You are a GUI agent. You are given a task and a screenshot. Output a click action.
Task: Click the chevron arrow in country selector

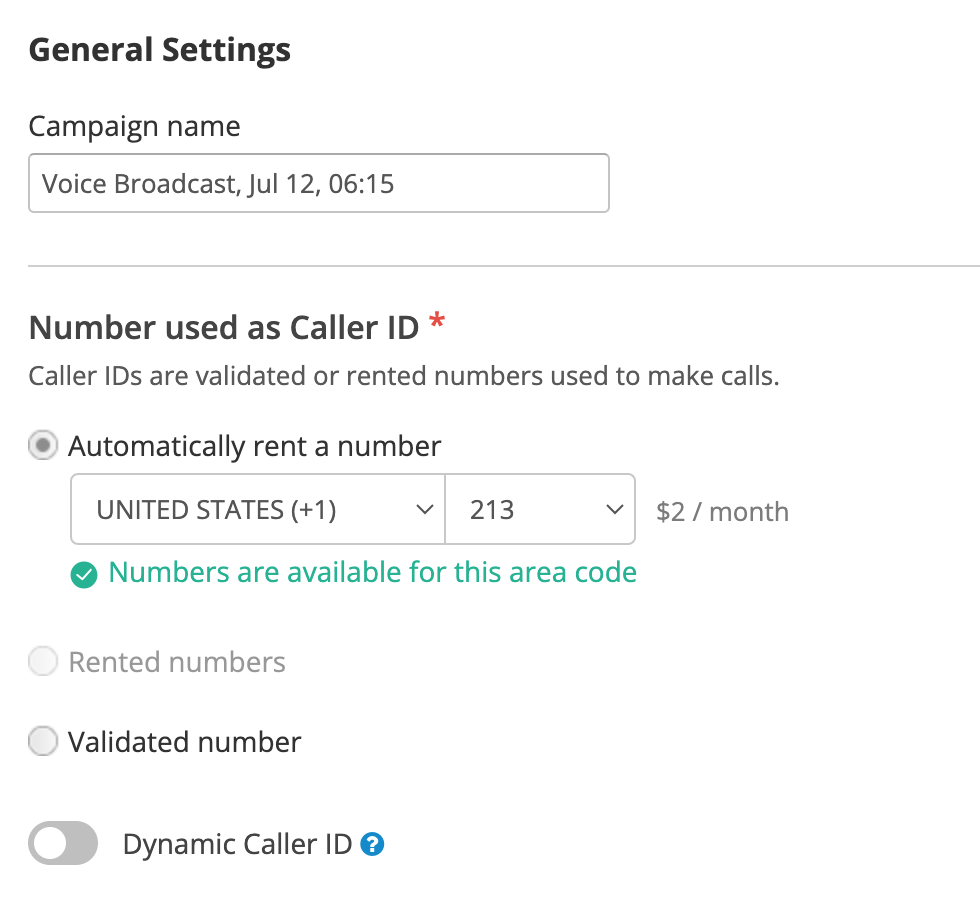pos(424,510)
